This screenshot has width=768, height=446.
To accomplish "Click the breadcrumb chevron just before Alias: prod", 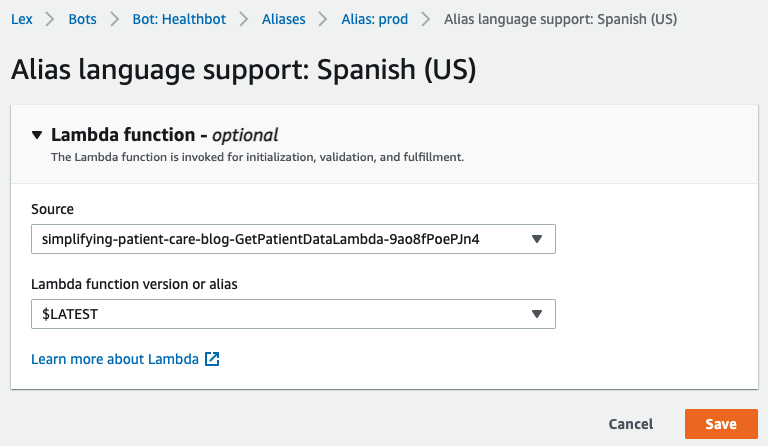I will [323, 19].
